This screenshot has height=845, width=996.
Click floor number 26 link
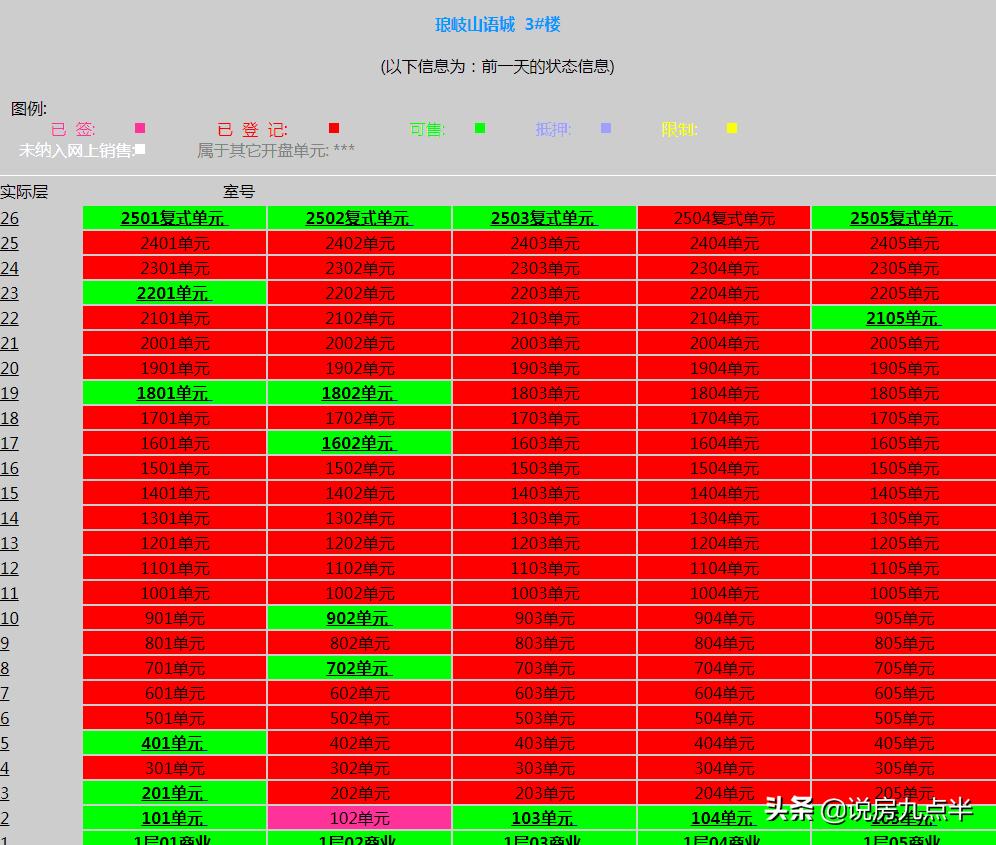click(x=10, y=218)
